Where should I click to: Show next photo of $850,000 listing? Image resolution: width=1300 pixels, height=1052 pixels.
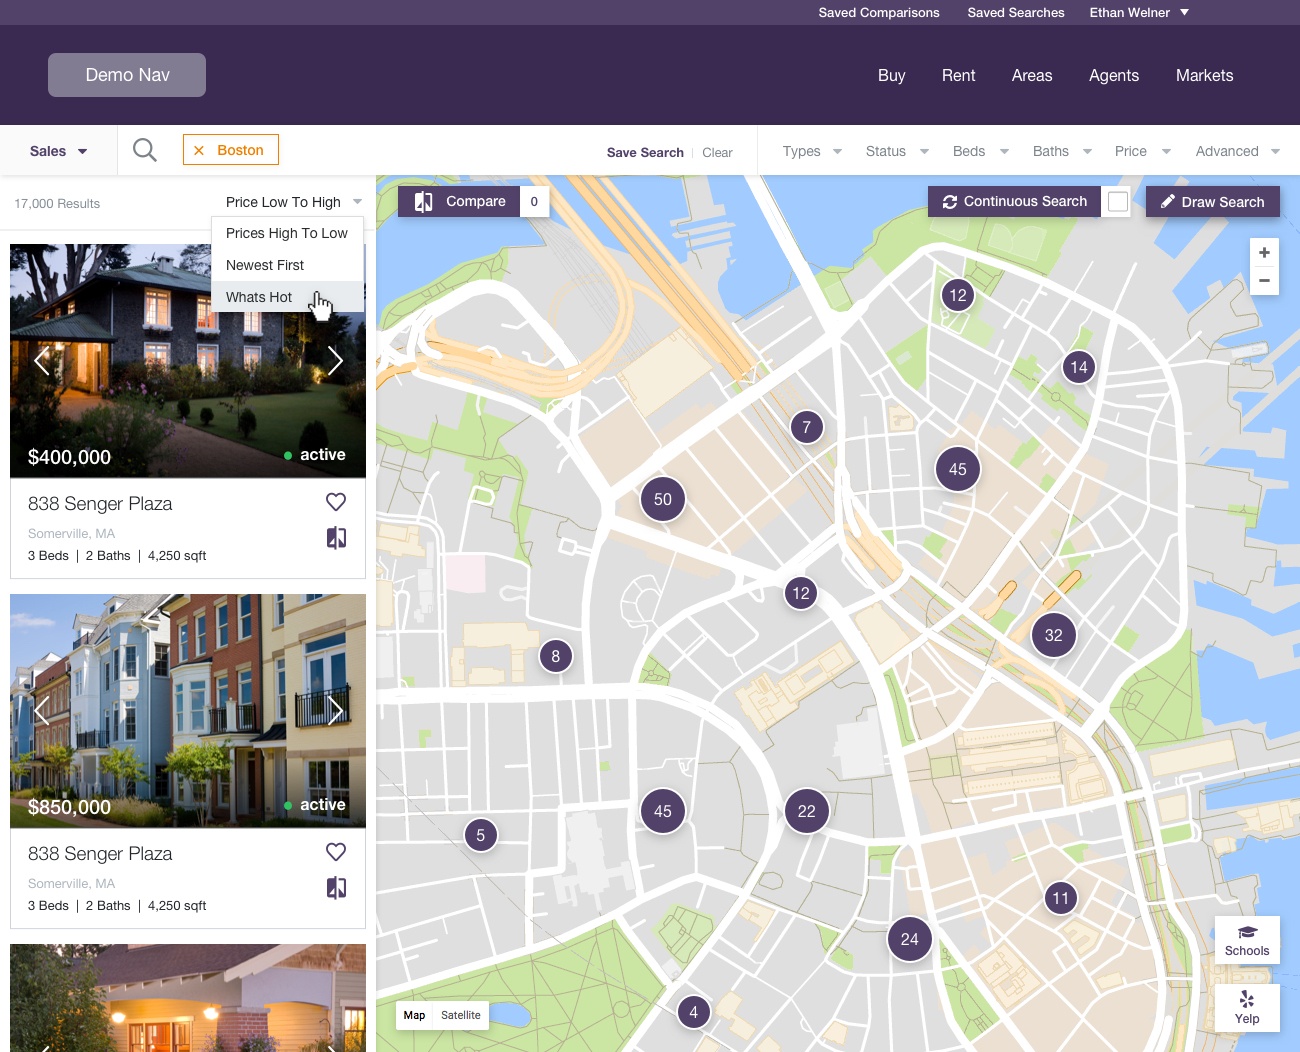[335, 710]
